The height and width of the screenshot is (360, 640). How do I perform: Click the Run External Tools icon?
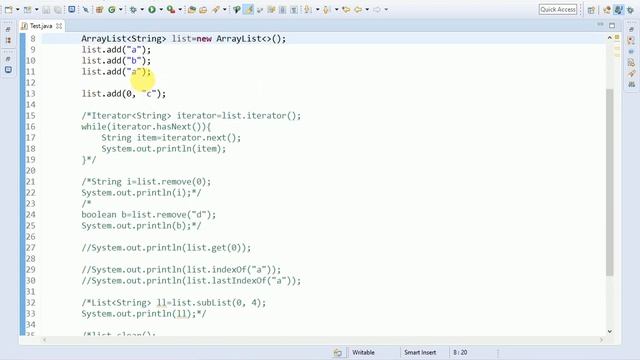[x=171, y=9]
